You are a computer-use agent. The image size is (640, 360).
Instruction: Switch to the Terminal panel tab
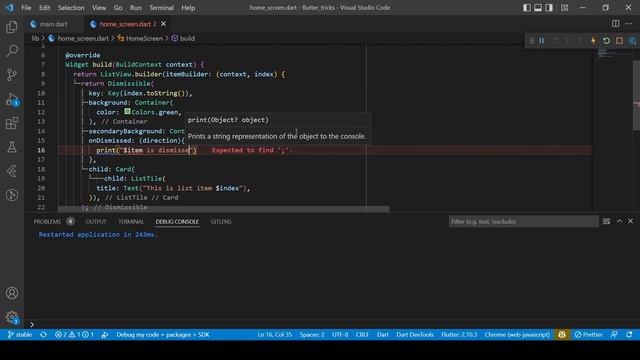[131, 222]
